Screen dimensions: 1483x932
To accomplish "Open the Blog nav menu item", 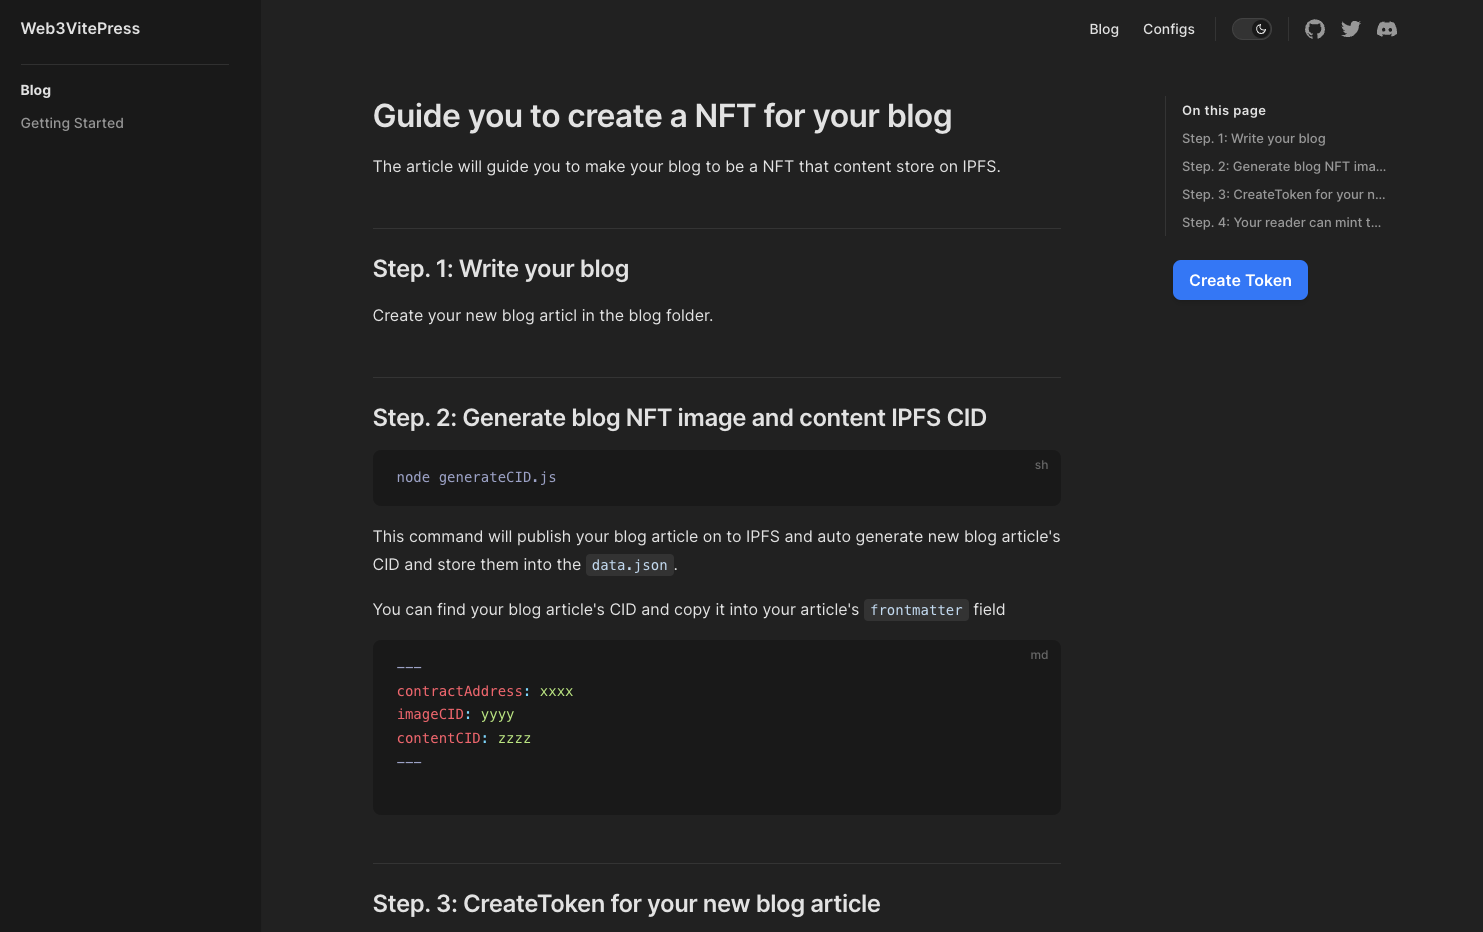I will [x=1104, y=29].
